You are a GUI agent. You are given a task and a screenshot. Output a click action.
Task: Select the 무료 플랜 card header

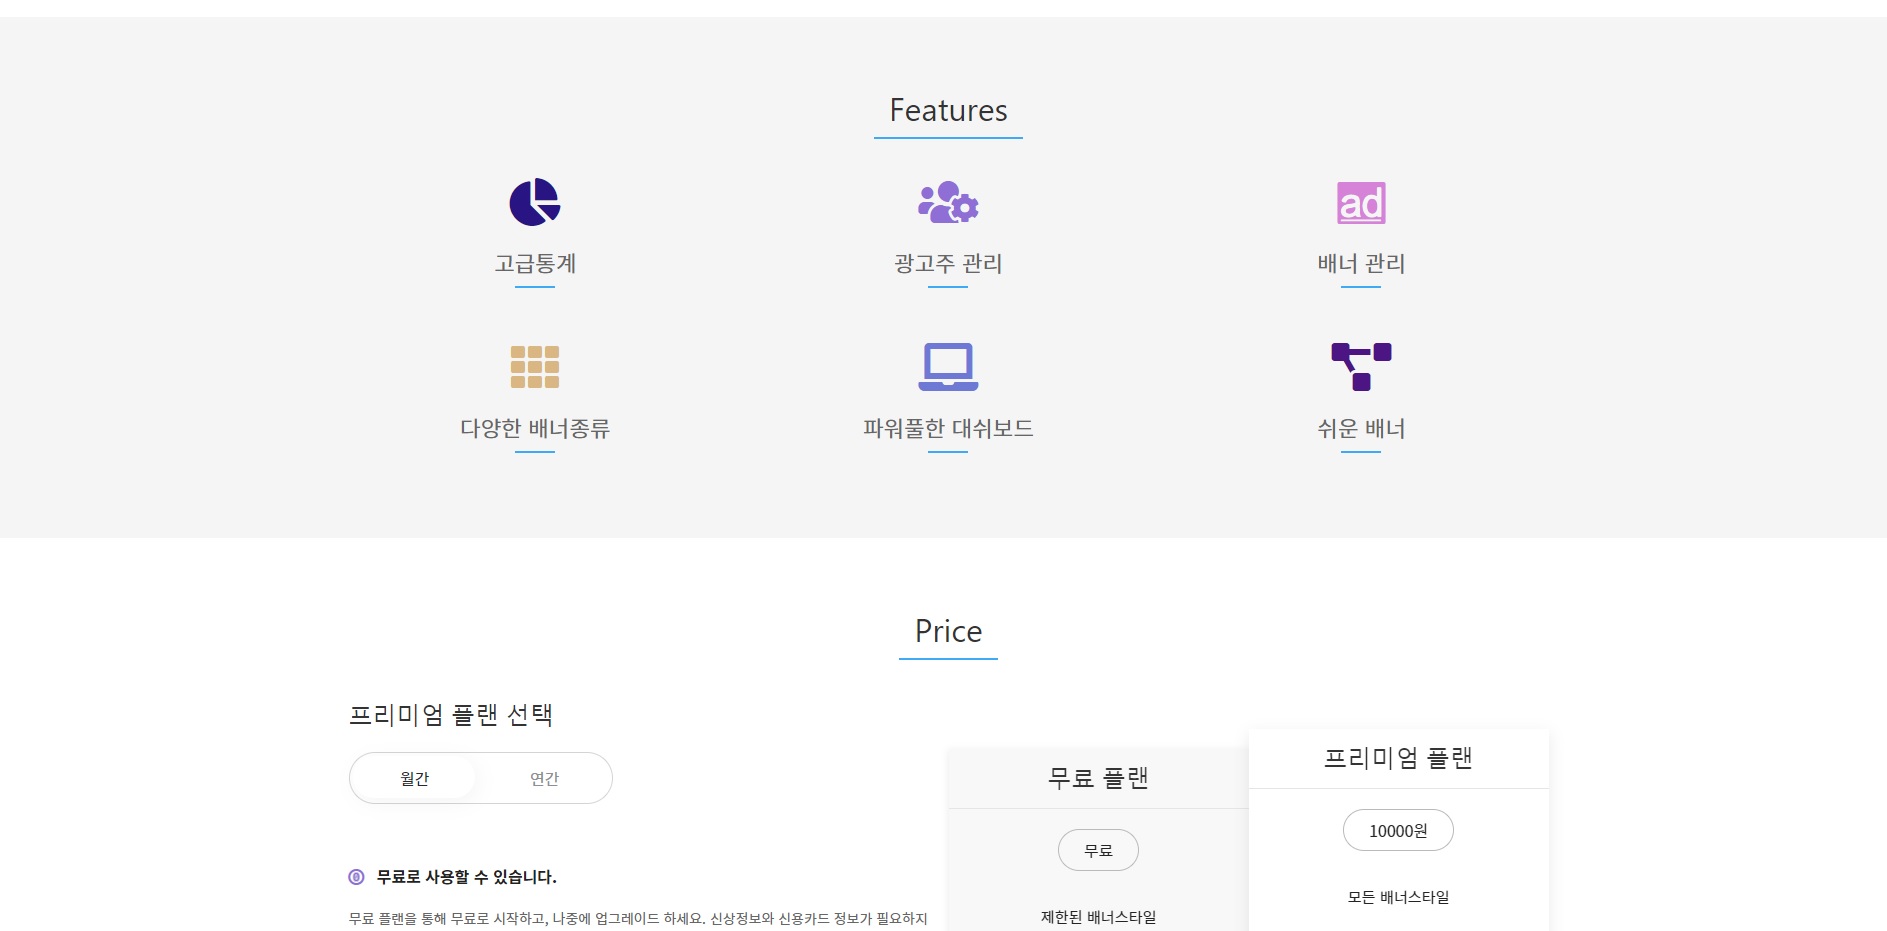pos(1097,778)
